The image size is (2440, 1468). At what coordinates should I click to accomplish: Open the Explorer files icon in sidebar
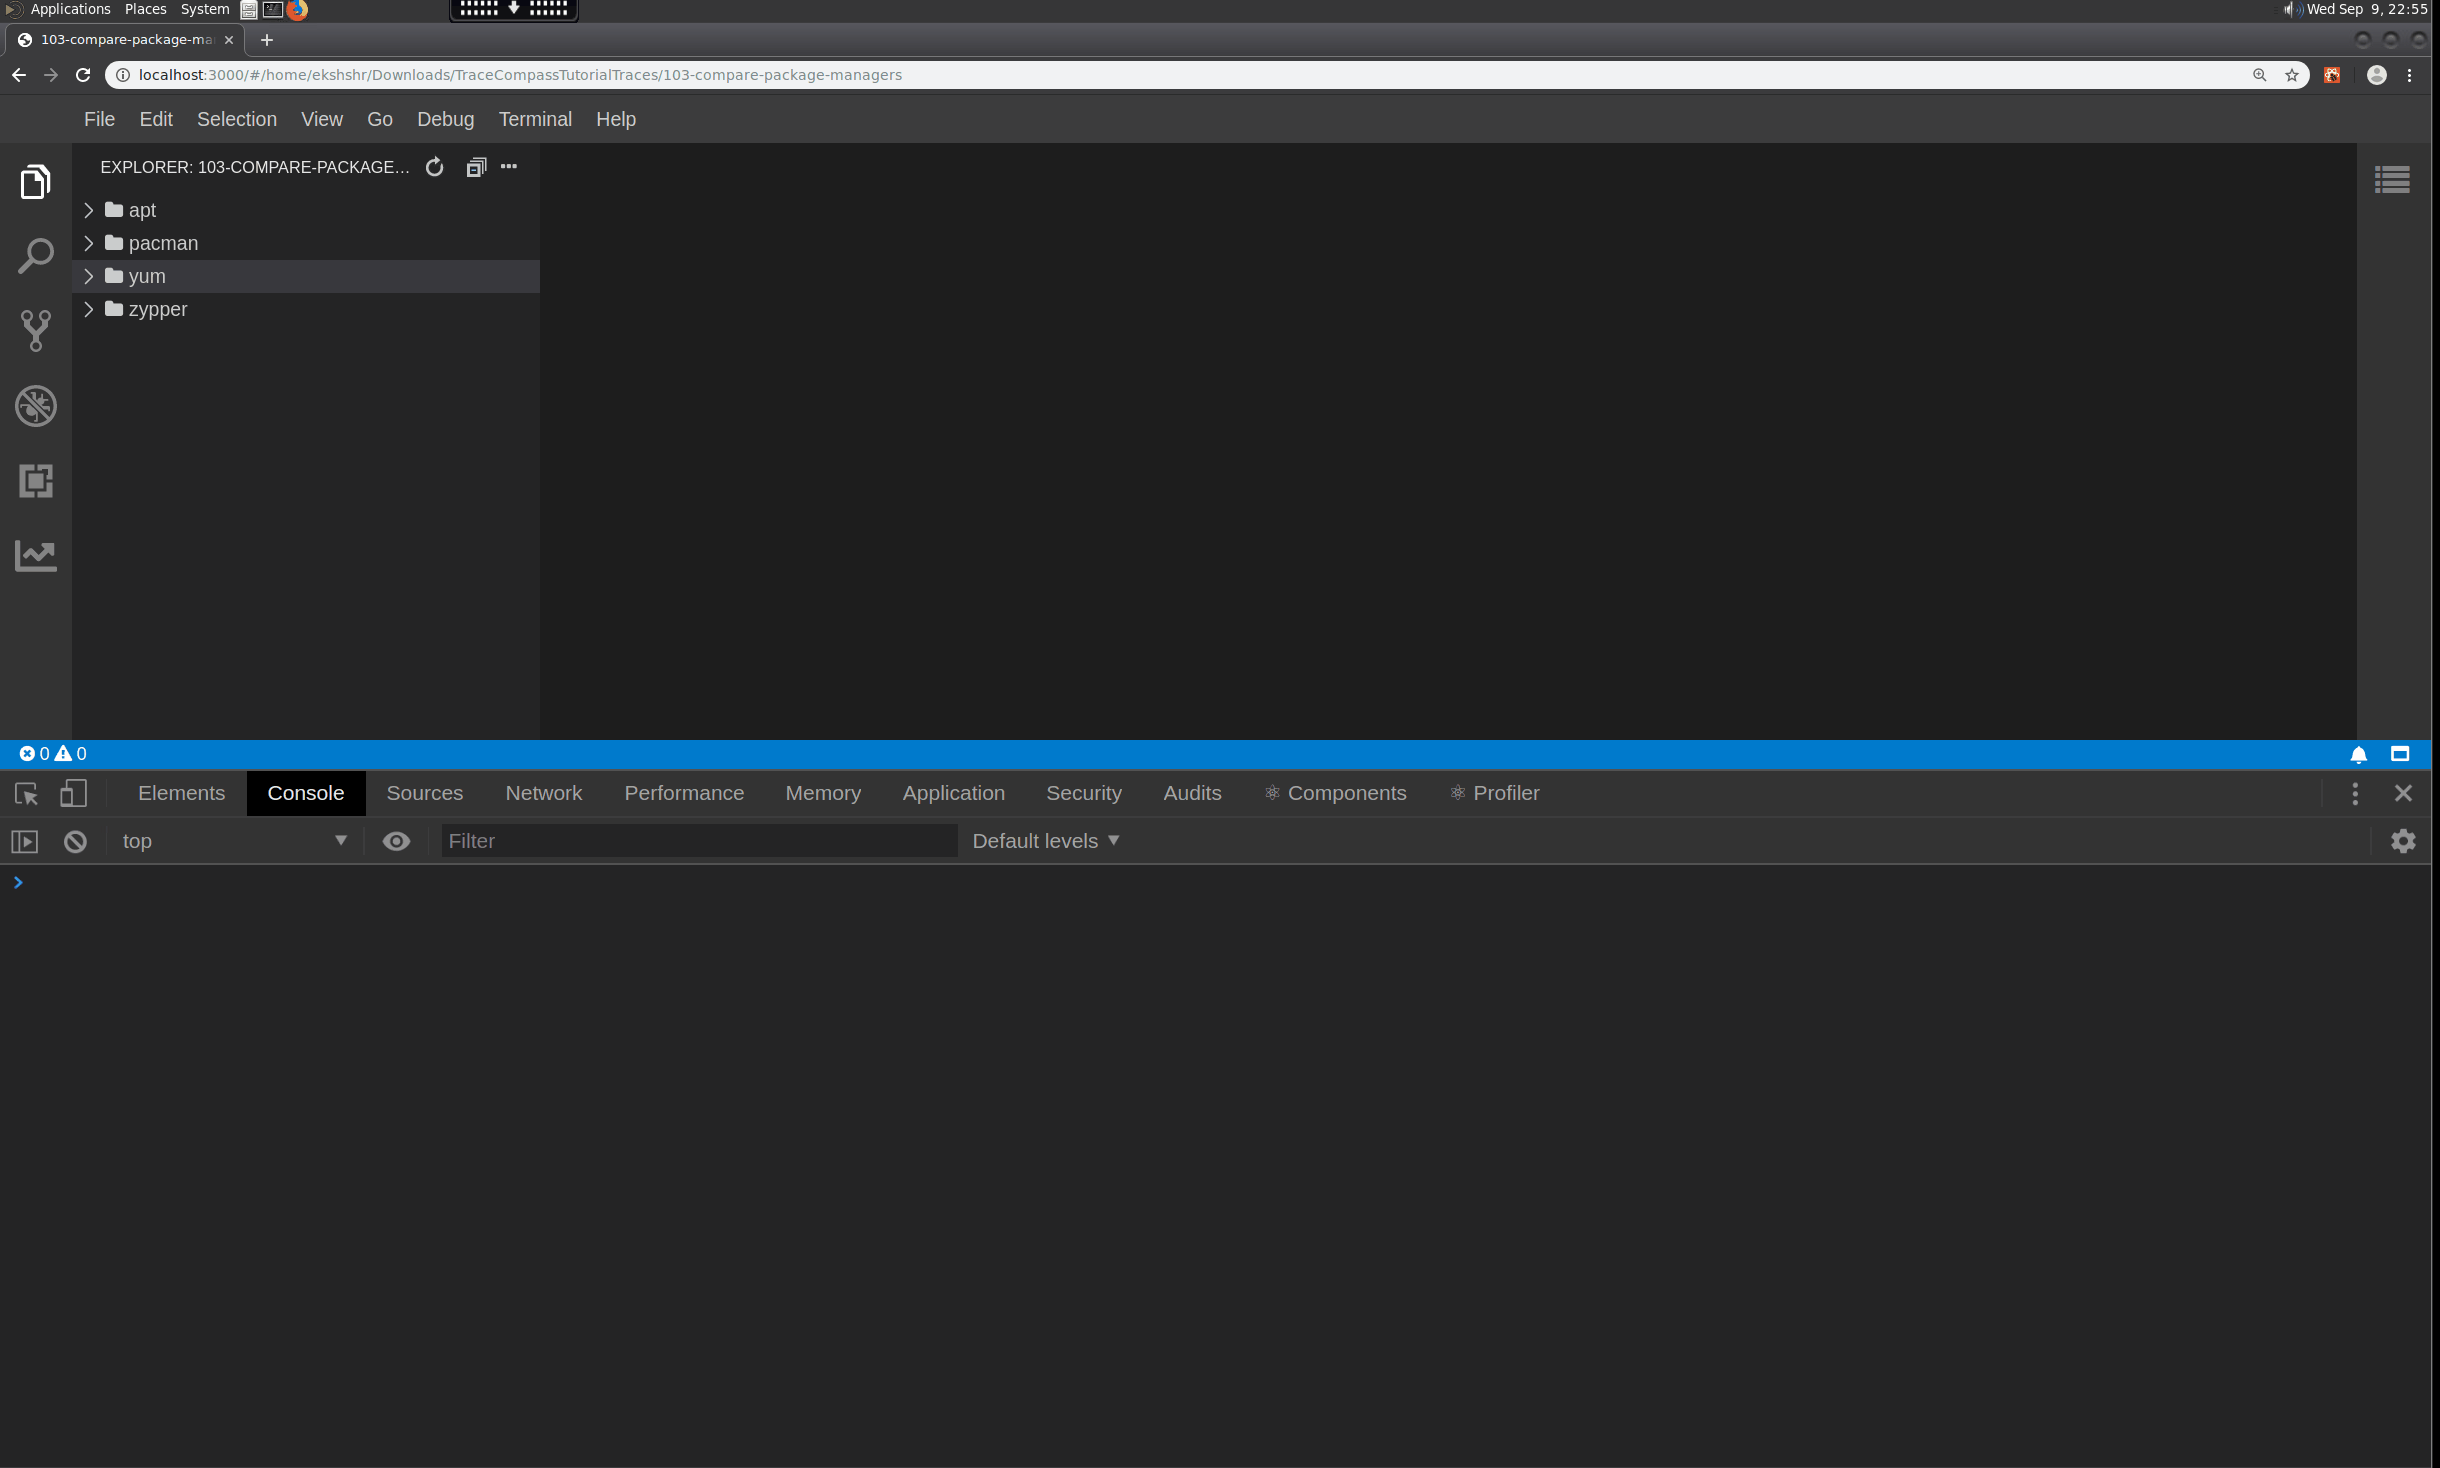pyautogui.click(x=36, y=182)
